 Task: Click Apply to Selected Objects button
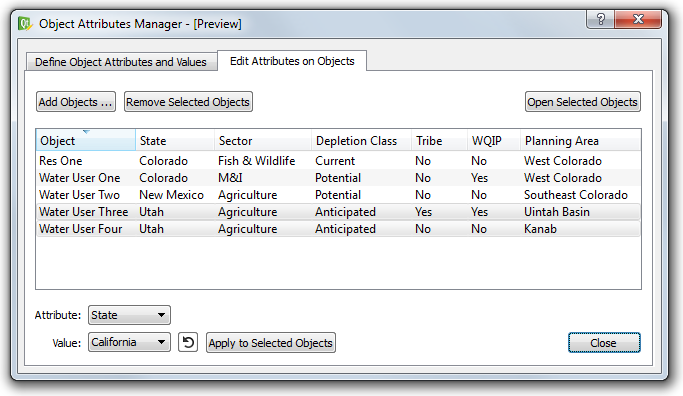(270, 343)
